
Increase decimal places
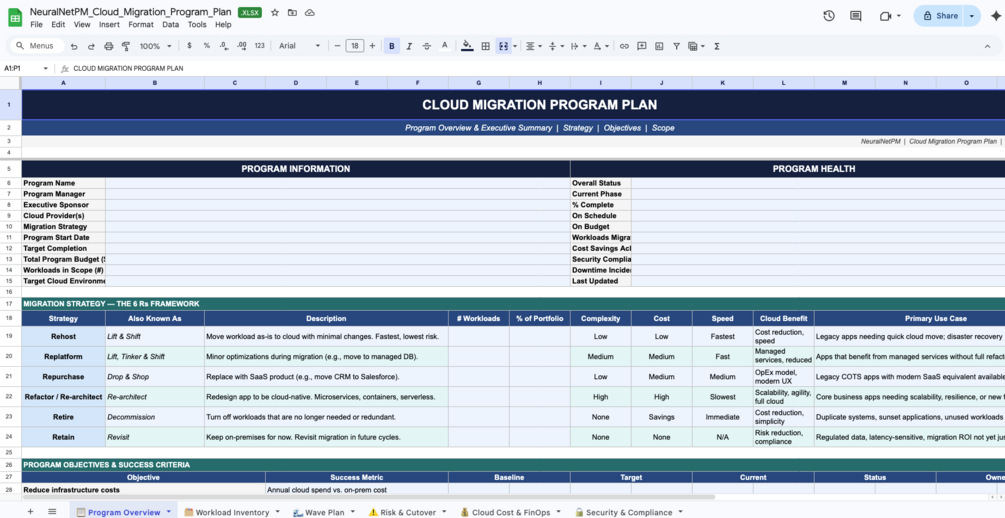point(242,46)
